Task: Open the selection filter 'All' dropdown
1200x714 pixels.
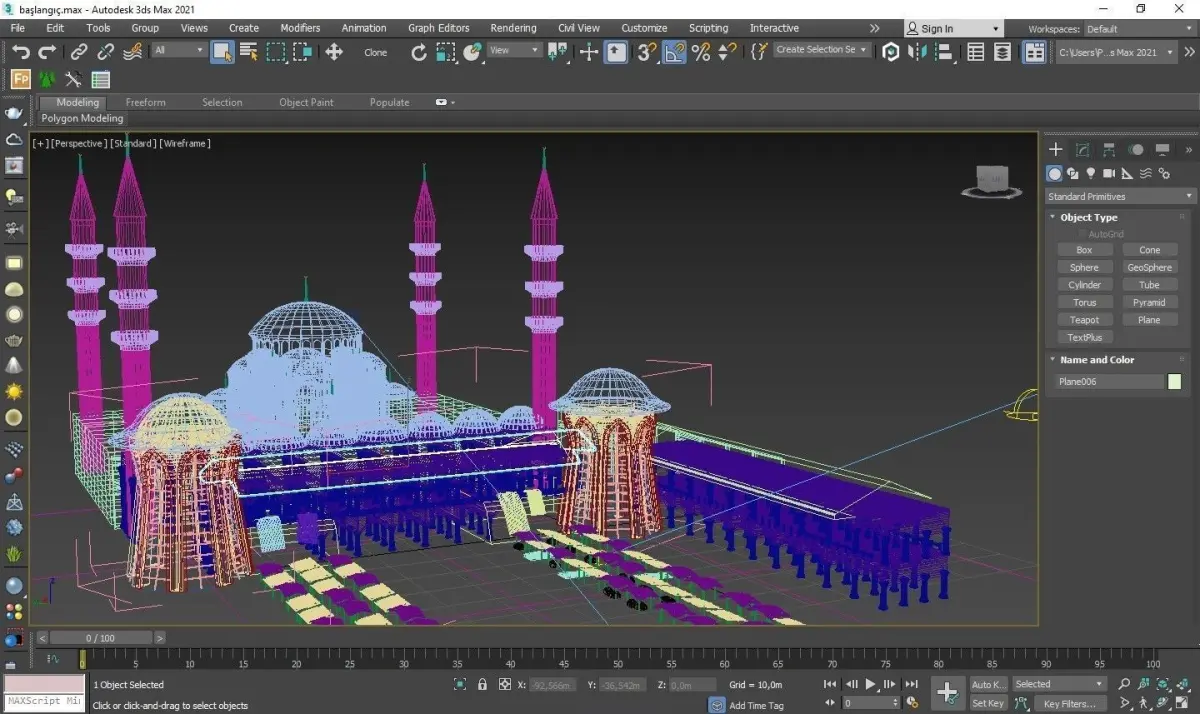Action: pyautogui.click(x=179, y=51)
